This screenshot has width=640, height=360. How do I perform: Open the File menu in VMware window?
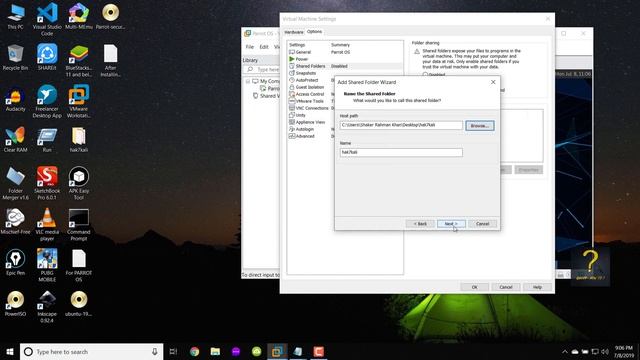tap(250, 47)
